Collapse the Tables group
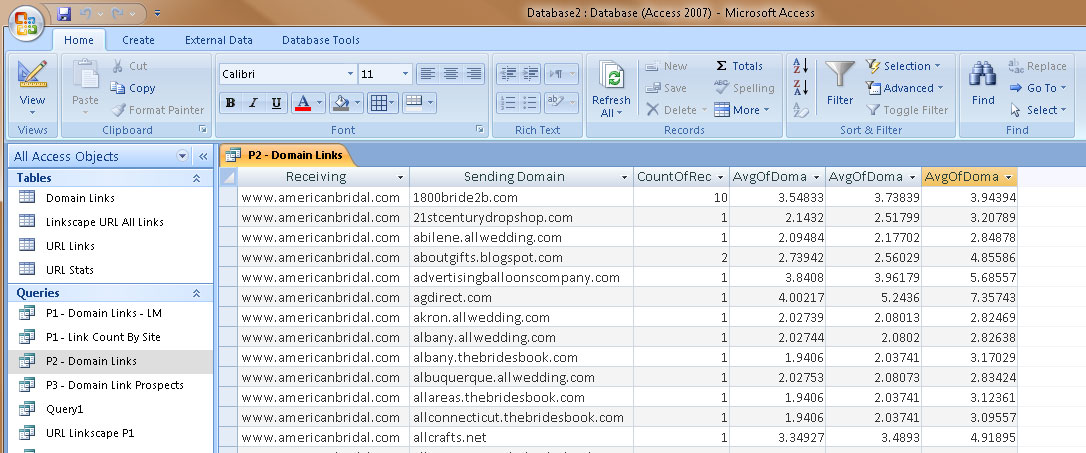The image size is (1086, 453). 197,178
